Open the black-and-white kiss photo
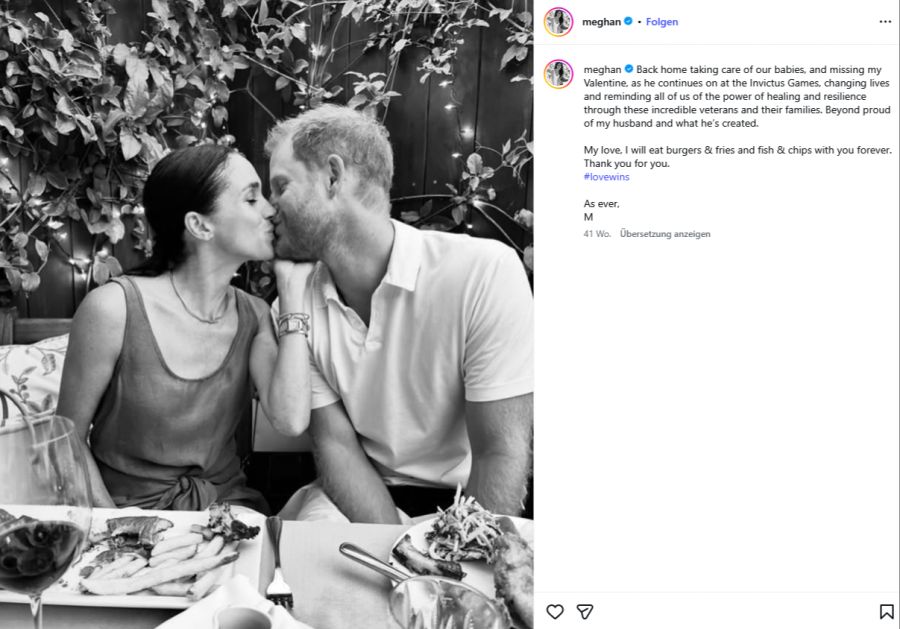 click(270, 315)
